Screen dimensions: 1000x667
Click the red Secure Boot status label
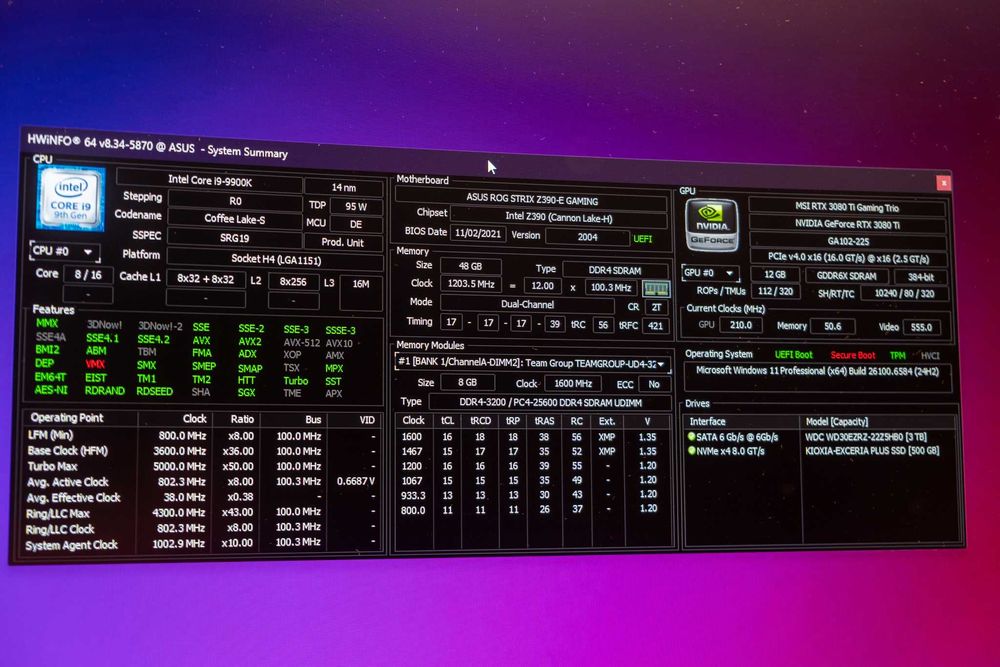click(852, 355)
